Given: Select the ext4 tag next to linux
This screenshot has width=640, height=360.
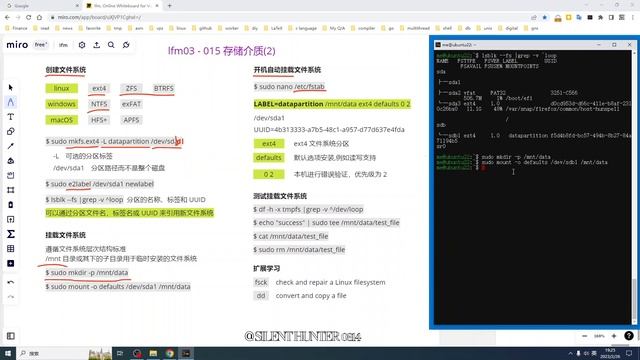Looking at the screenshot, I should pos(99,88).
